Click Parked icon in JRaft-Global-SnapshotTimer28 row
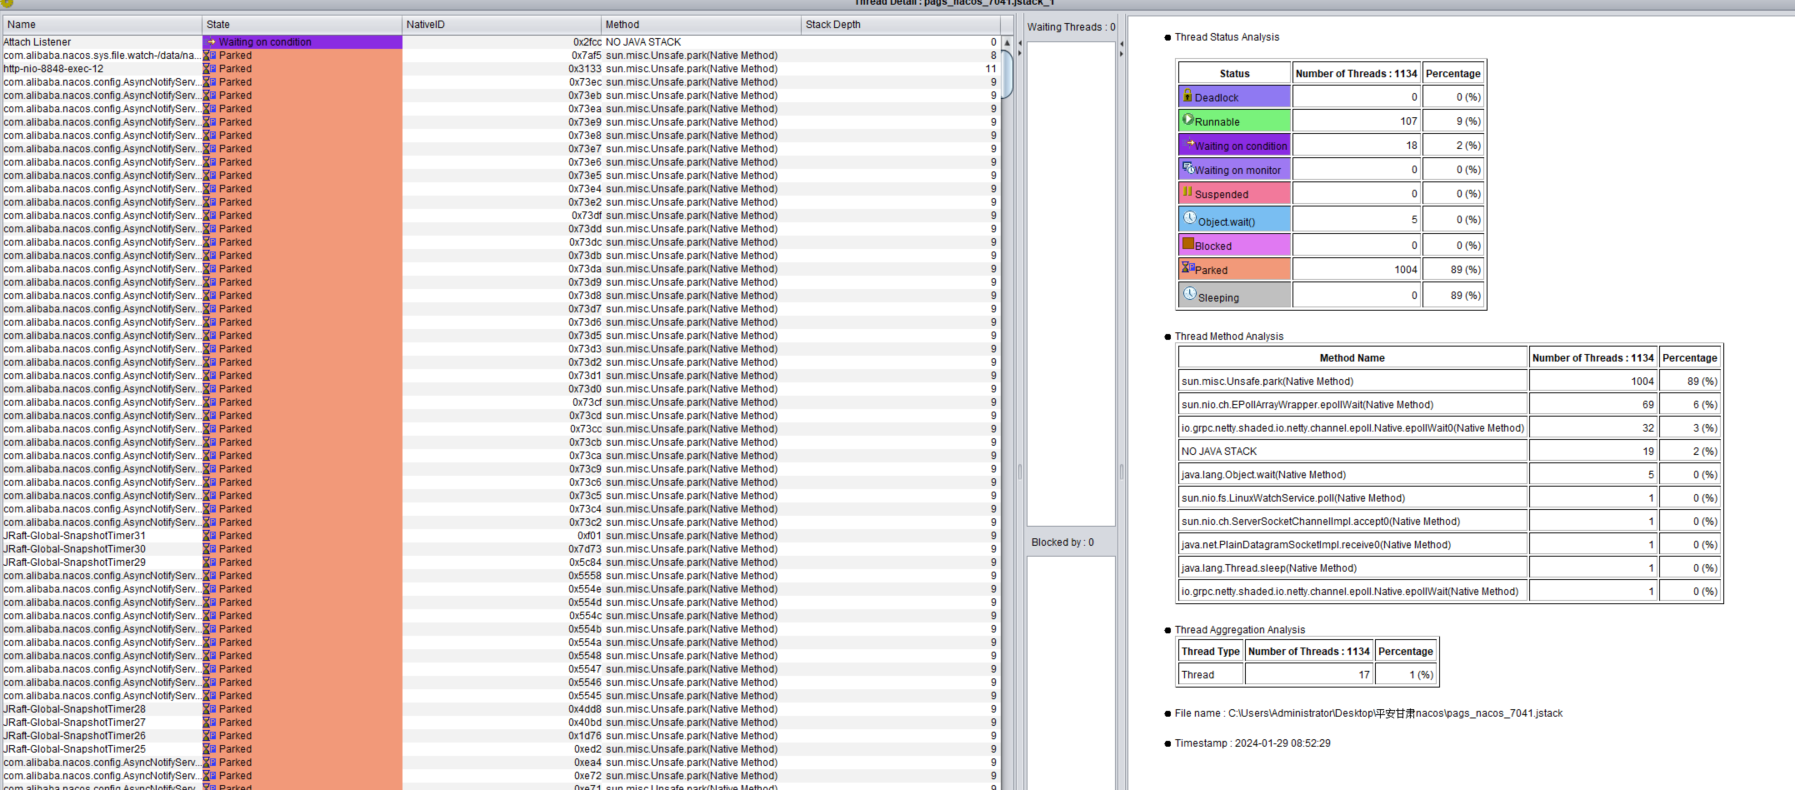Viewport: 1795px width, 790px height. click(210, 709)
